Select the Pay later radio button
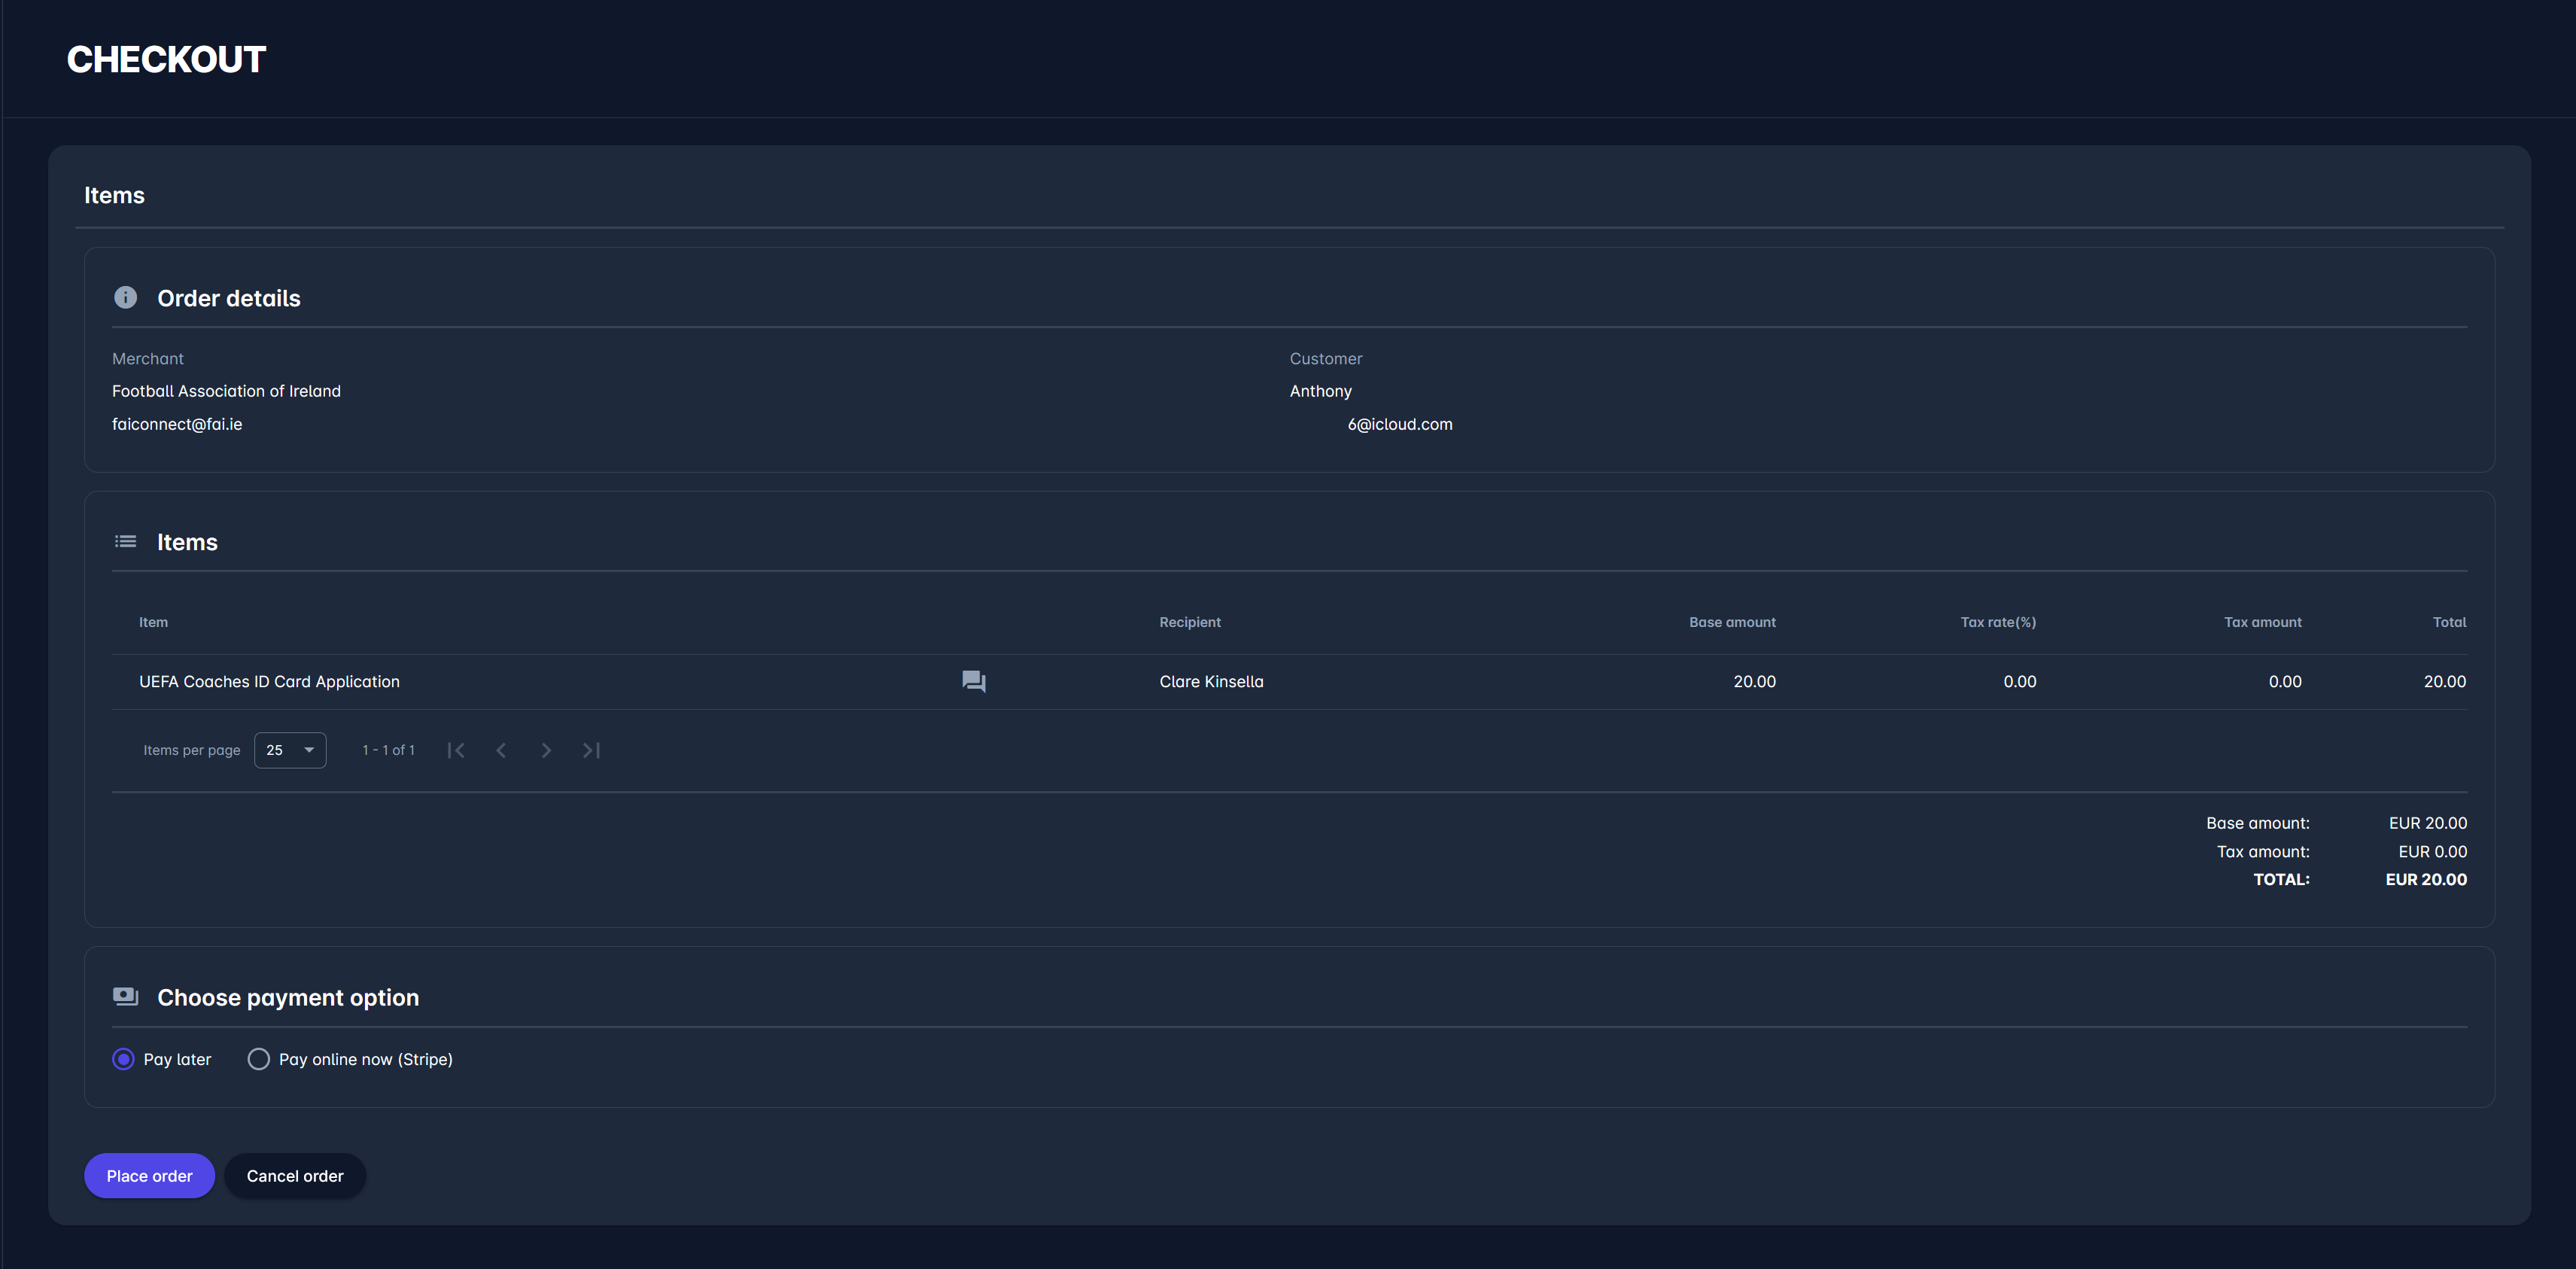 123,1059
